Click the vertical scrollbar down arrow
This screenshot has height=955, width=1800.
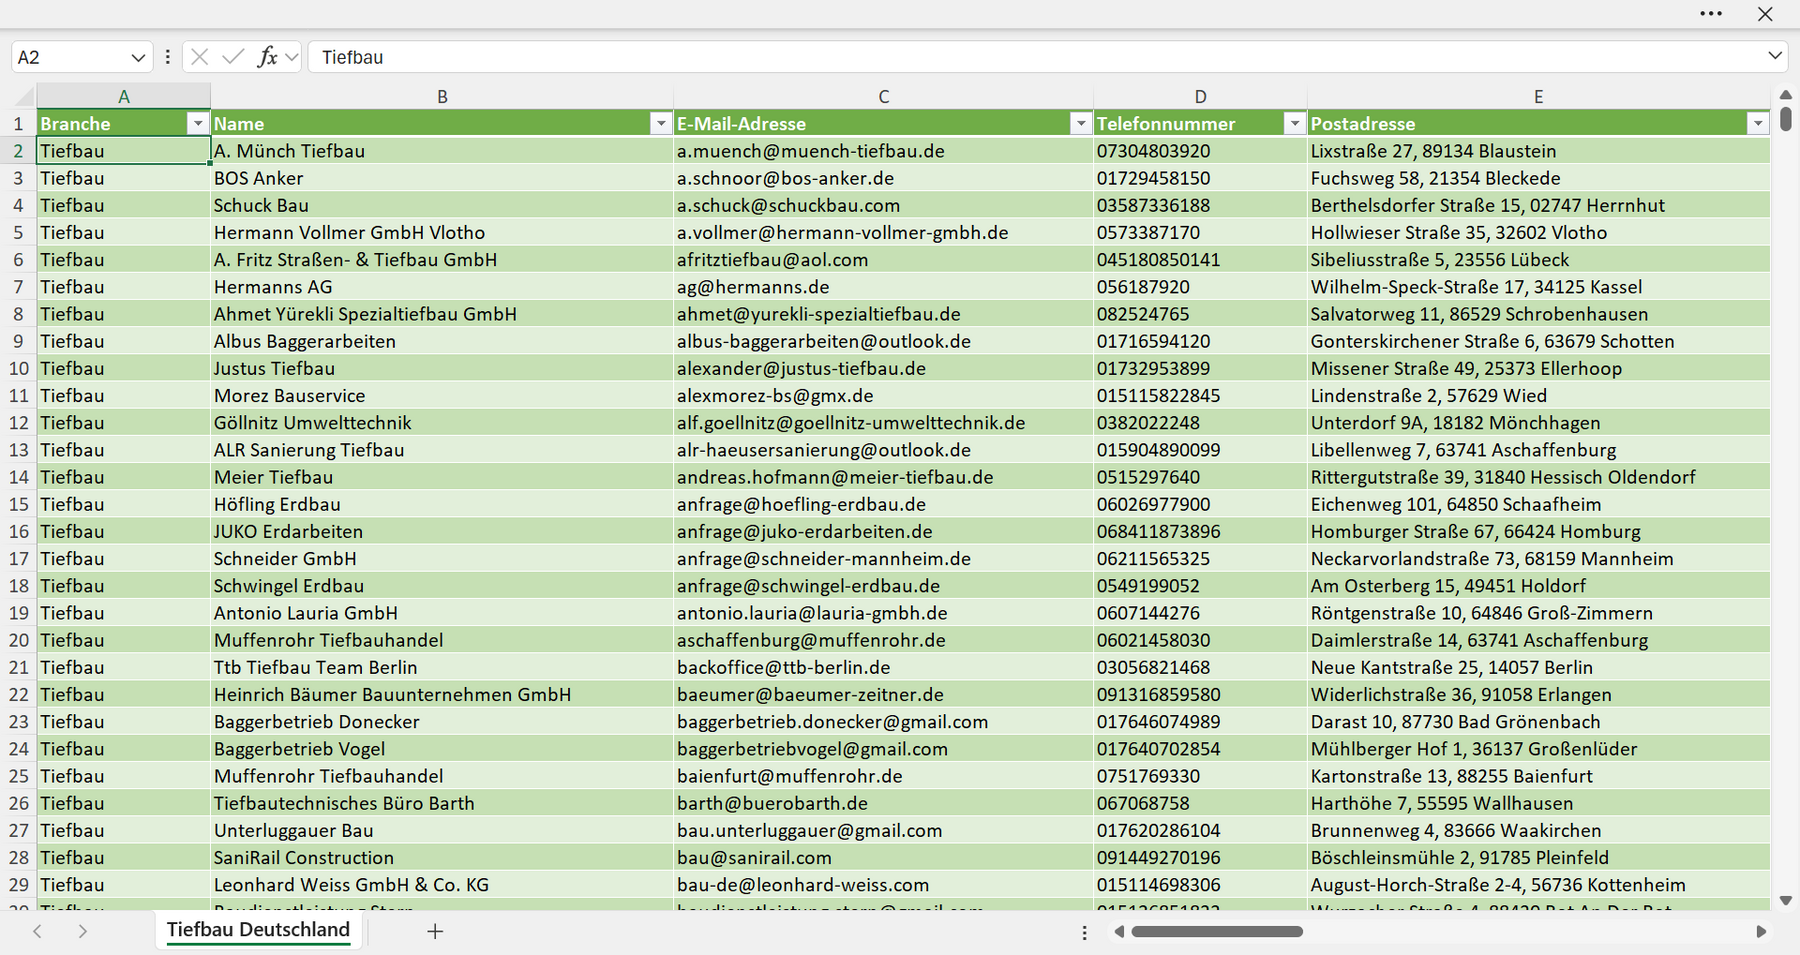click(x=1786, y=901)
